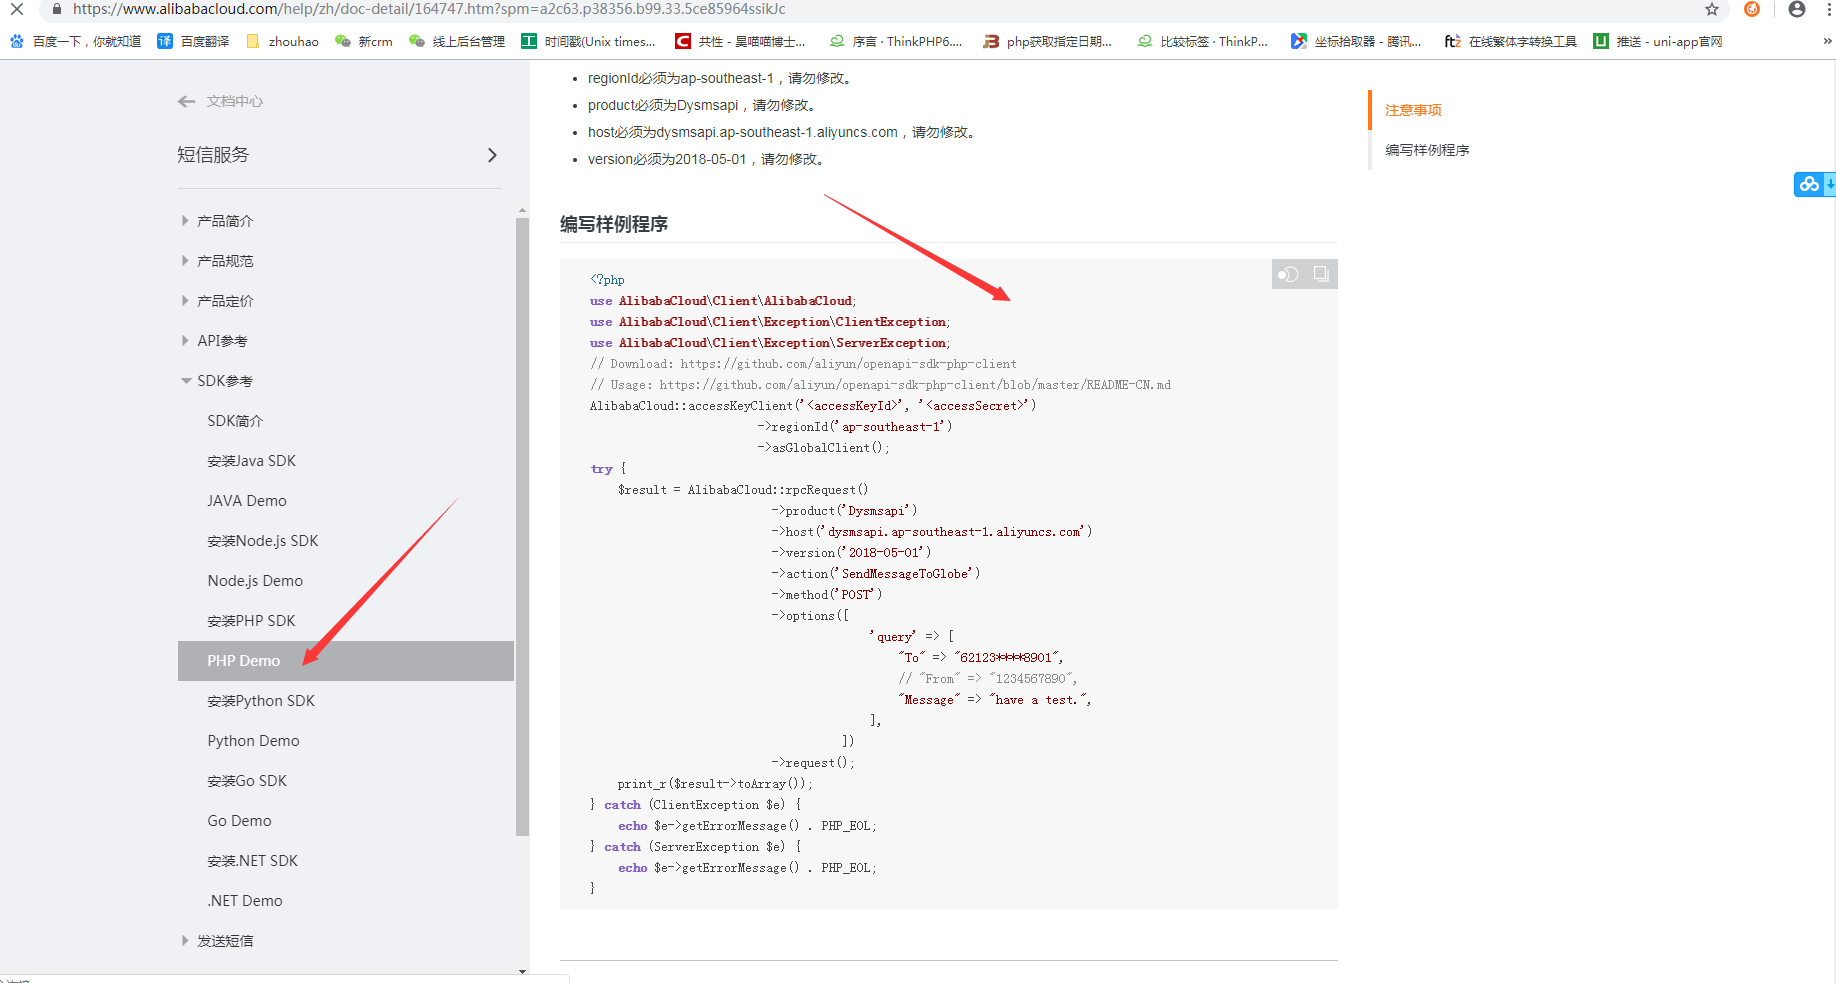The width and height of the screenshot is (1836, 983).
Task: Bookmark this page with the star icon
Action: click(1712, 9)
